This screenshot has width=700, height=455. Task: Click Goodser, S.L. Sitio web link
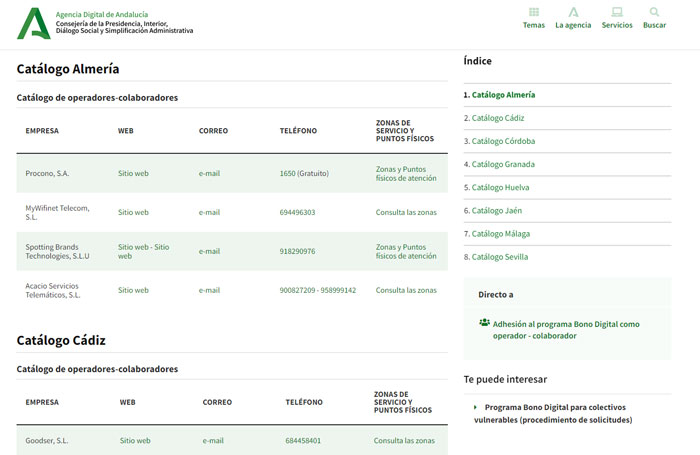coord(135,440)
